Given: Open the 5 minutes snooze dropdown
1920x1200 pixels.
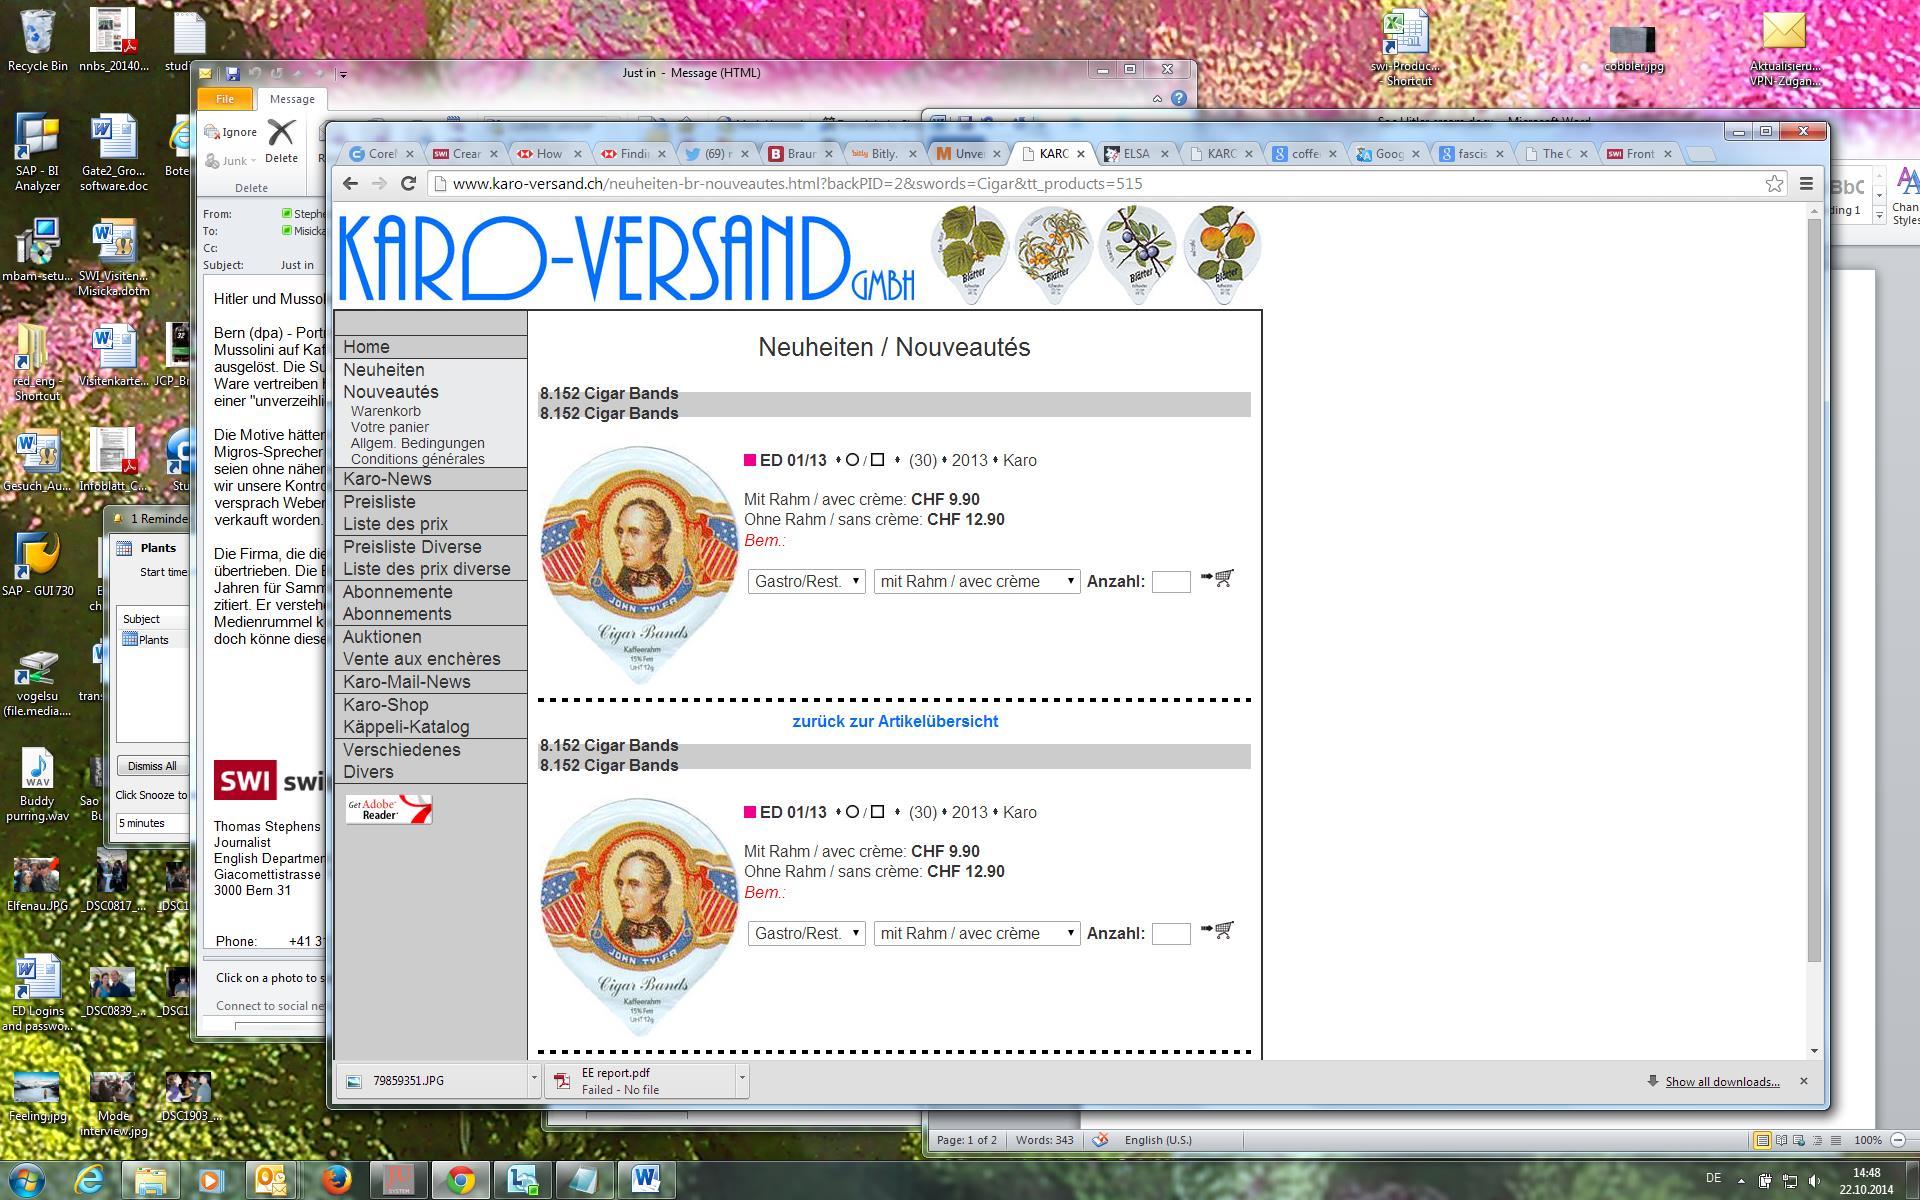Looking at the screenshot, I should pyautogui.click(x=152, y=823).
